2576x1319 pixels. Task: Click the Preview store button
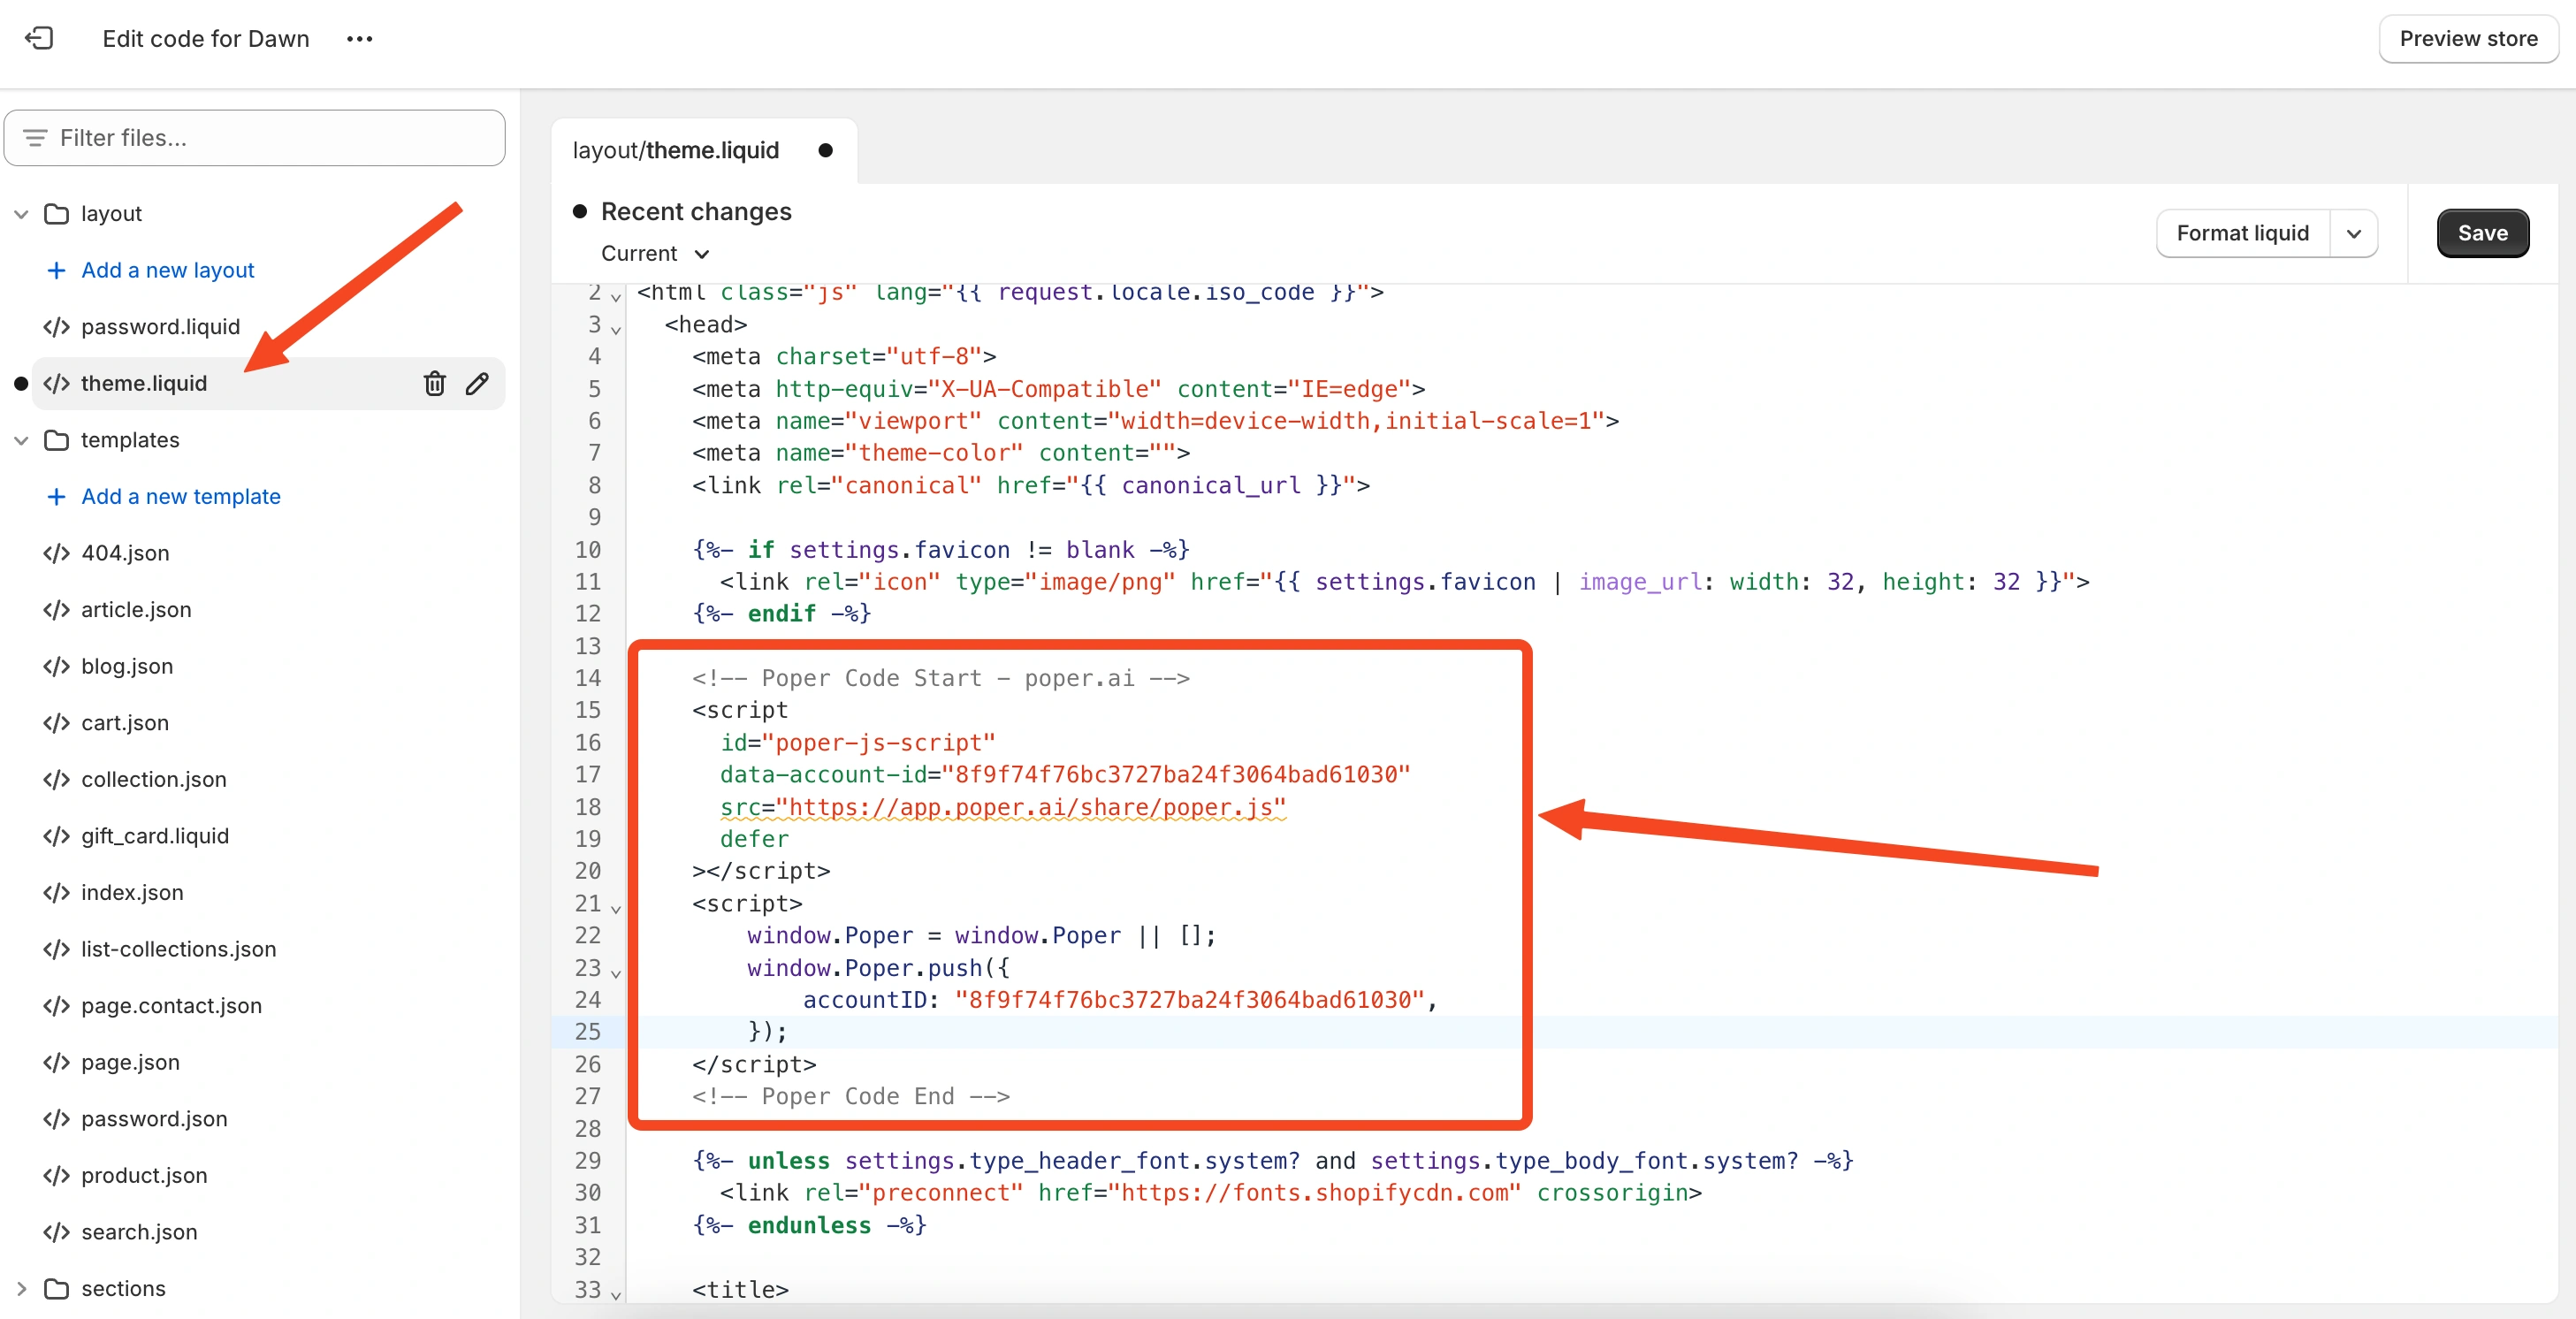2467,38
